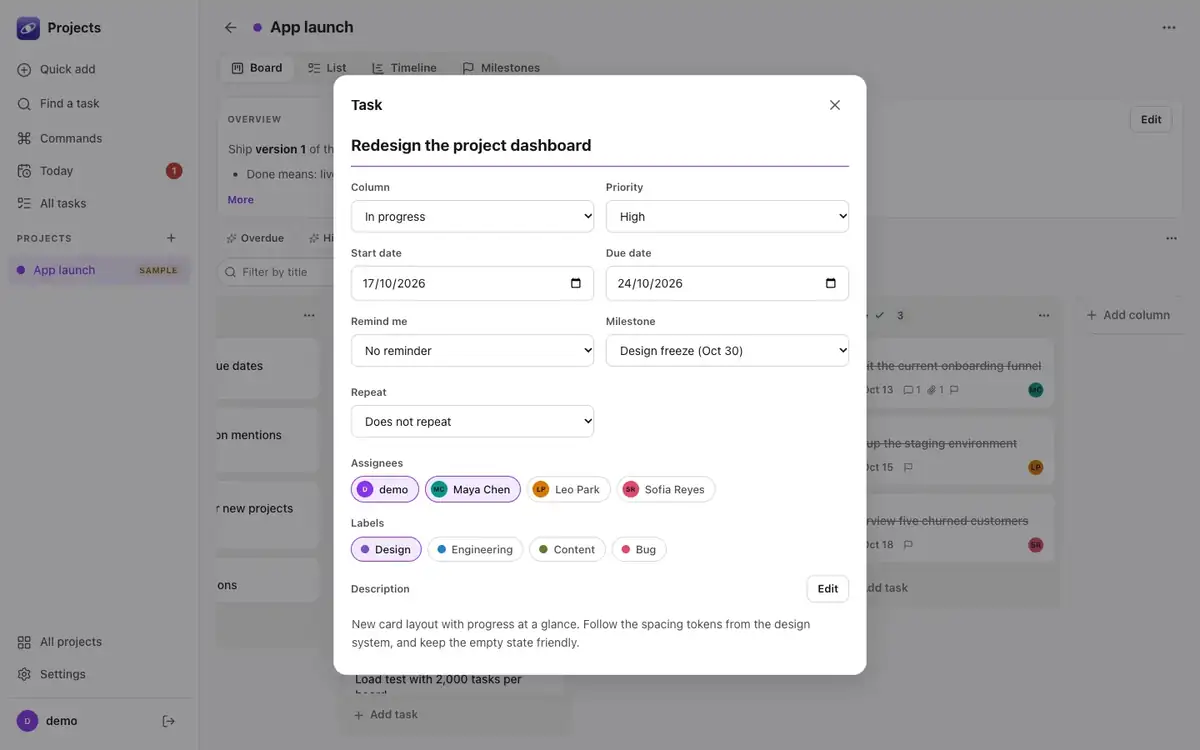This screenshot has width=1200, height=750.
Task: Click the Quick add plus icon
Action: 24,70
